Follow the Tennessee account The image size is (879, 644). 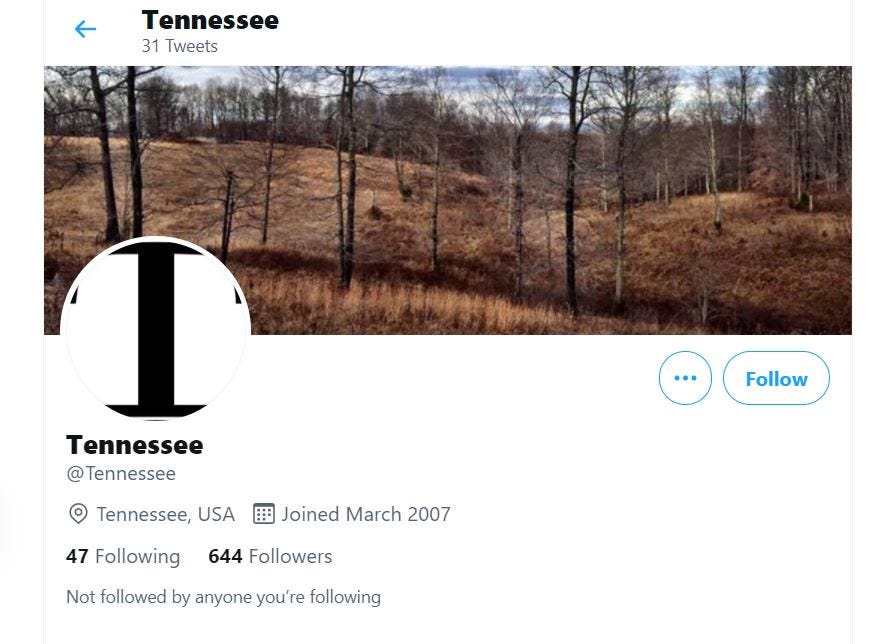click(776, 378)
